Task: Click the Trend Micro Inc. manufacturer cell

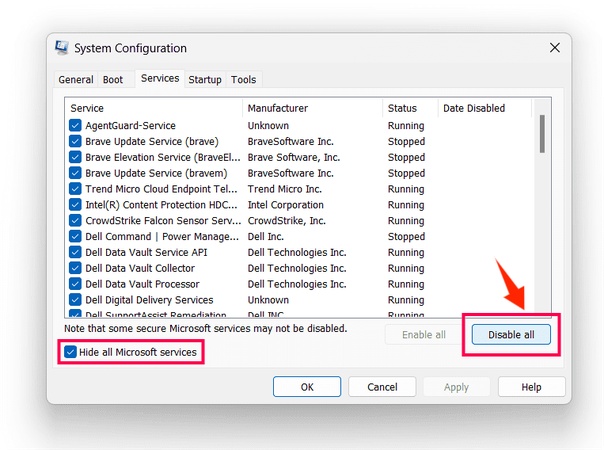Action: tap(284, 189)
